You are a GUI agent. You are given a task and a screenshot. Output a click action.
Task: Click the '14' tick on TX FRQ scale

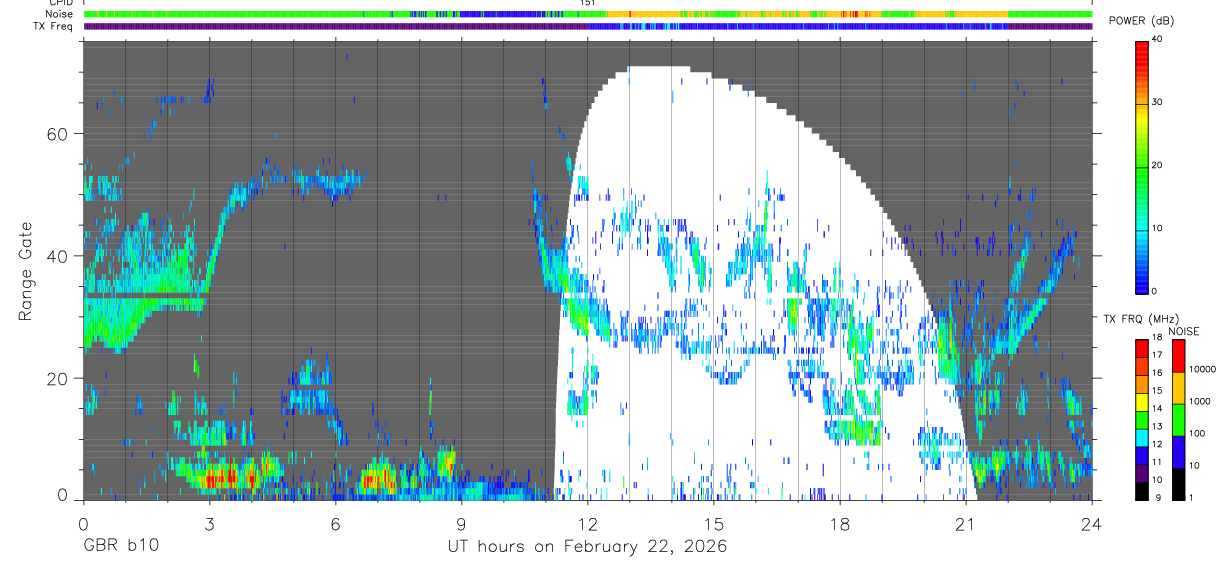[x=1157, y=408]
